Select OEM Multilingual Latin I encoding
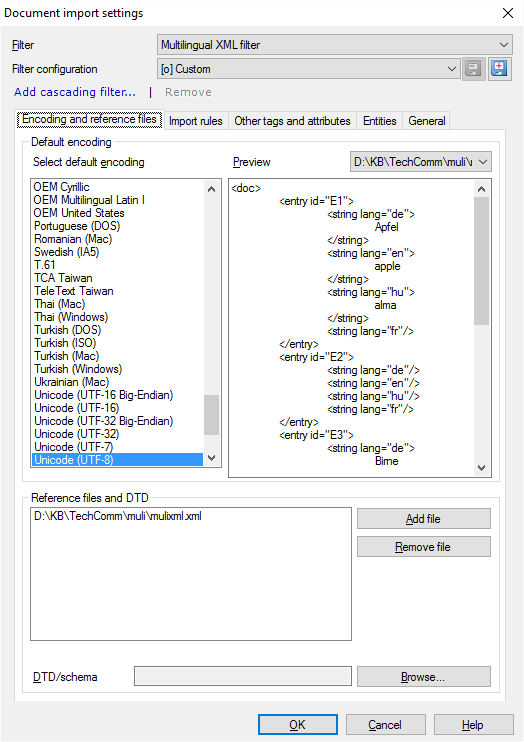Image resolution: width=524 pixels, height=742 pixels. [x=117, y=200]
